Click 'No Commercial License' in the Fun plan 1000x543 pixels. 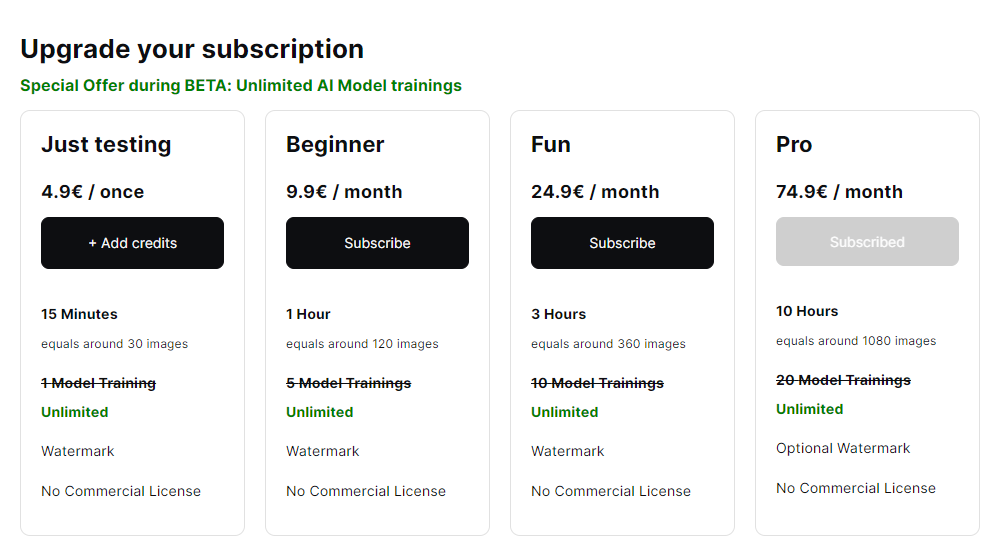pyautogui.click(x=611, y=491)
